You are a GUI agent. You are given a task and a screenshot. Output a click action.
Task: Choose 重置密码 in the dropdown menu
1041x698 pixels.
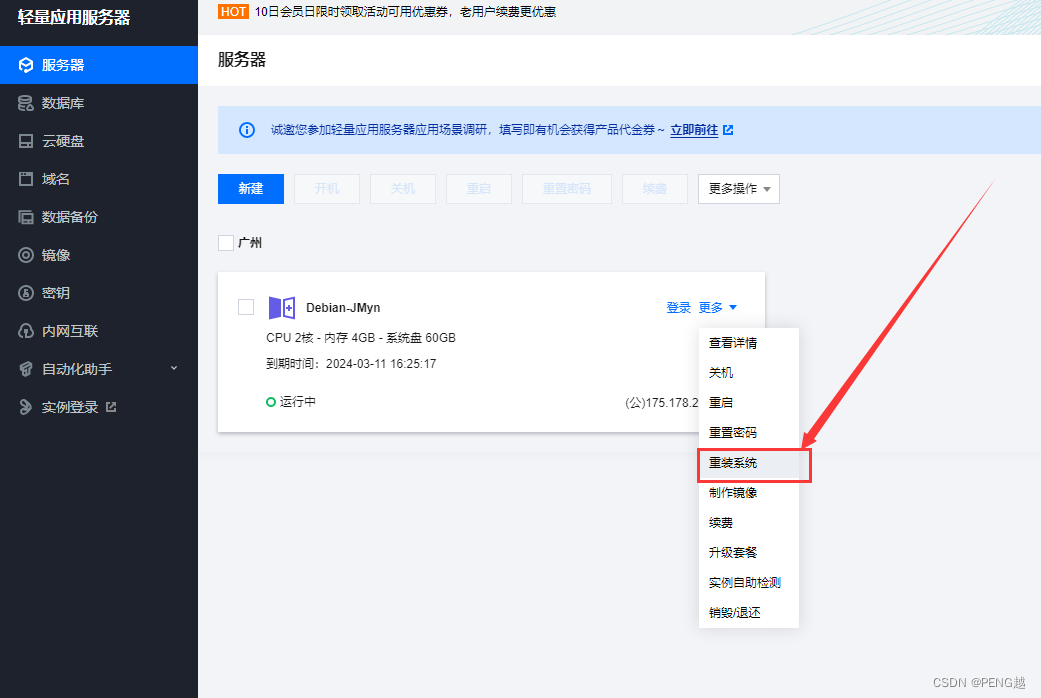[x=749, y=432]
